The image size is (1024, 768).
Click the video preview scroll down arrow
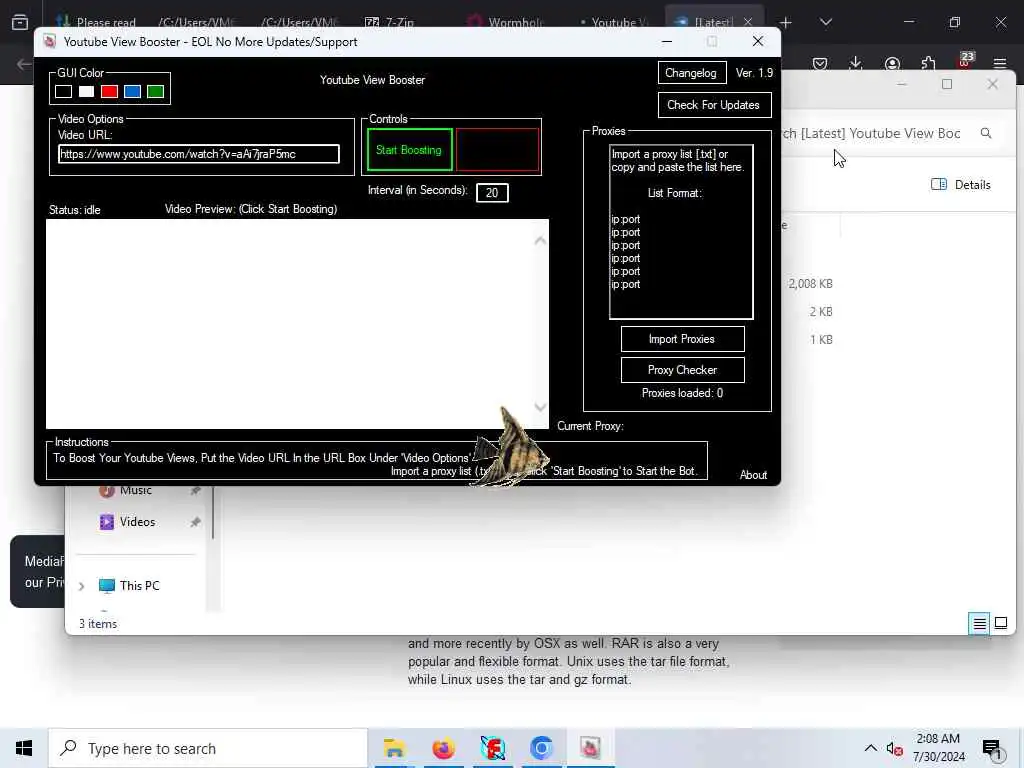pos(540,408)
